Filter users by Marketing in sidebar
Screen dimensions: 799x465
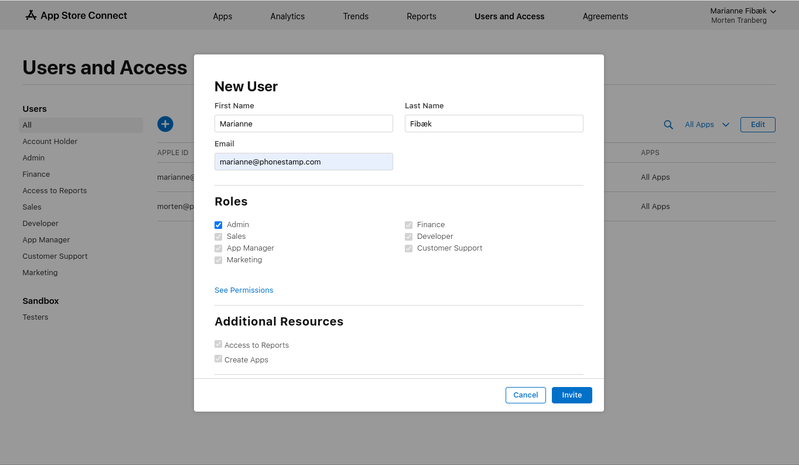[x=40, y=272]
